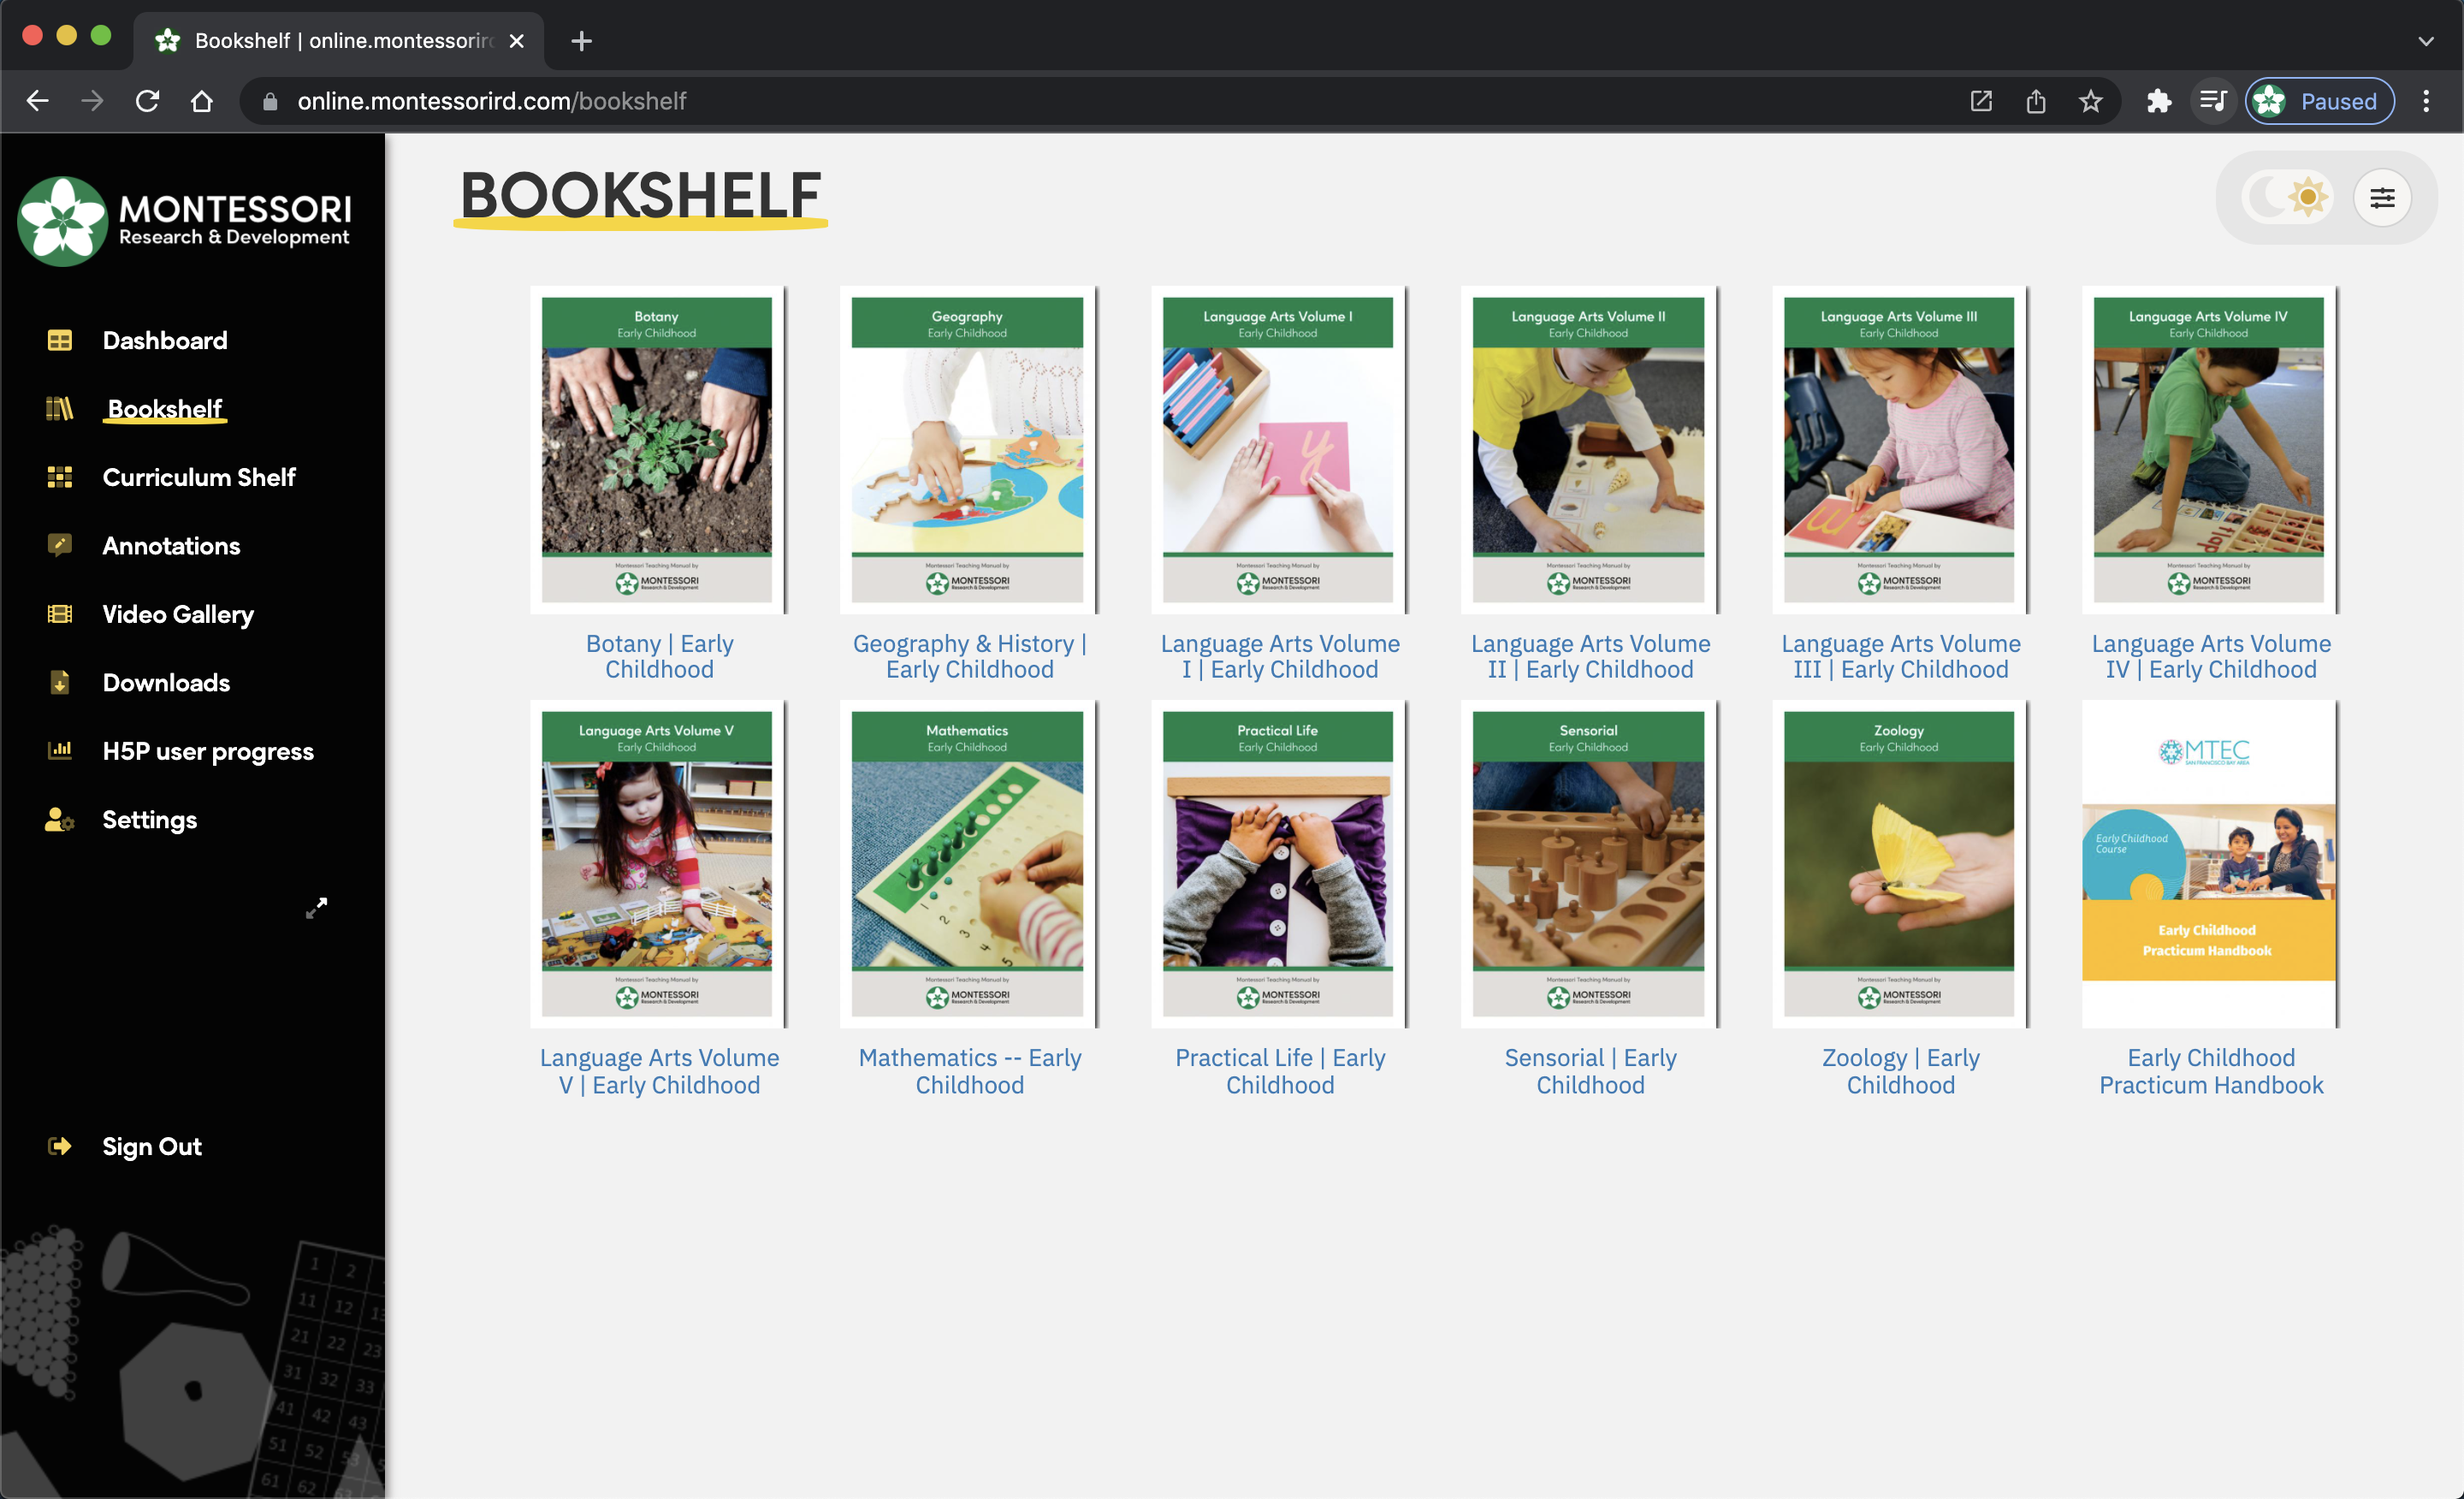
Task: Open Curriculum Shelf menu item
Action: point(199,477)
